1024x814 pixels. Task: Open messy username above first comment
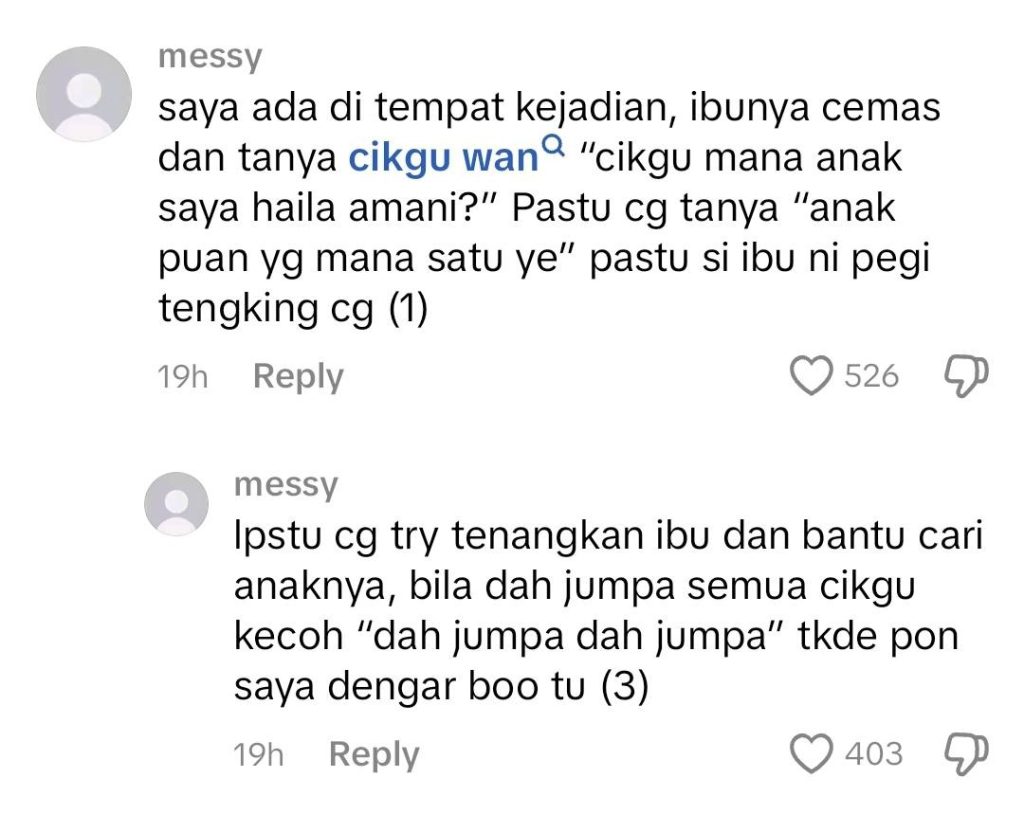tap(210, 57)
